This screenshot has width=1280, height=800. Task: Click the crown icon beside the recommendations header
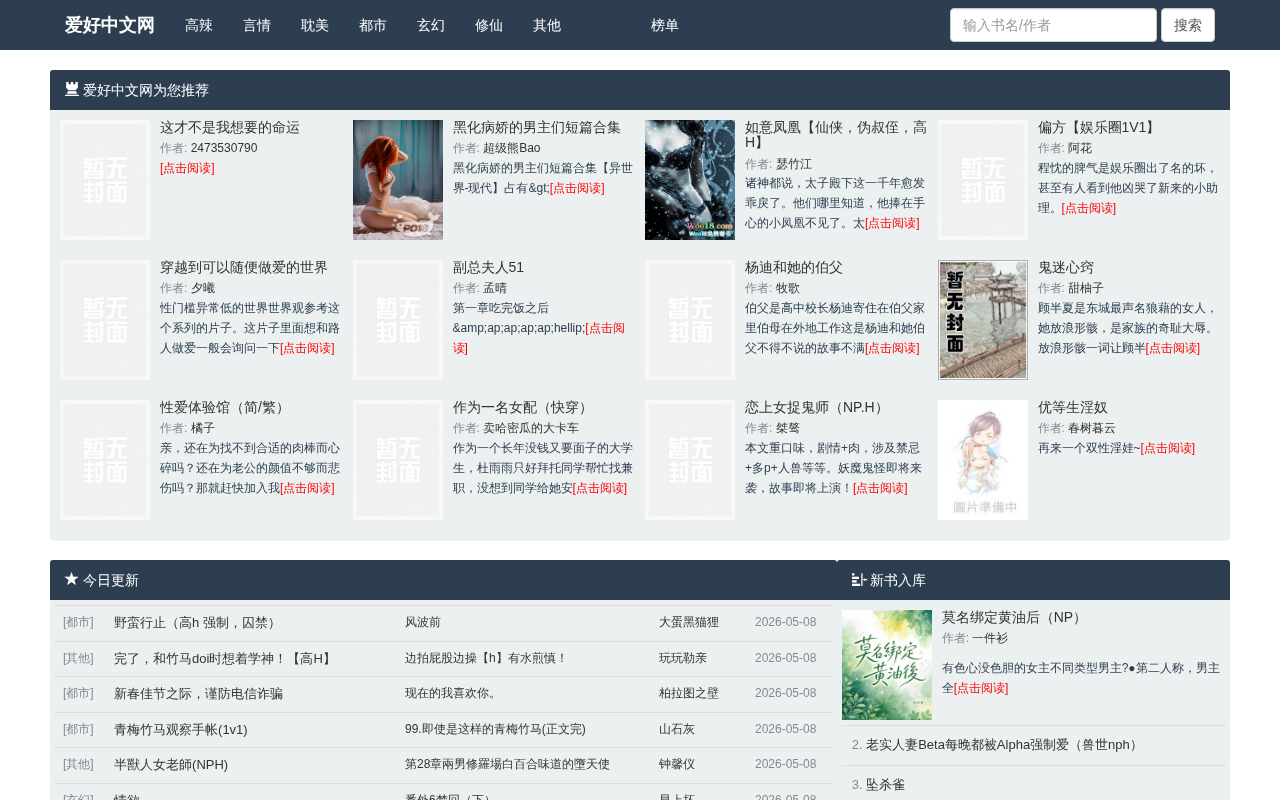pos(72,89)
